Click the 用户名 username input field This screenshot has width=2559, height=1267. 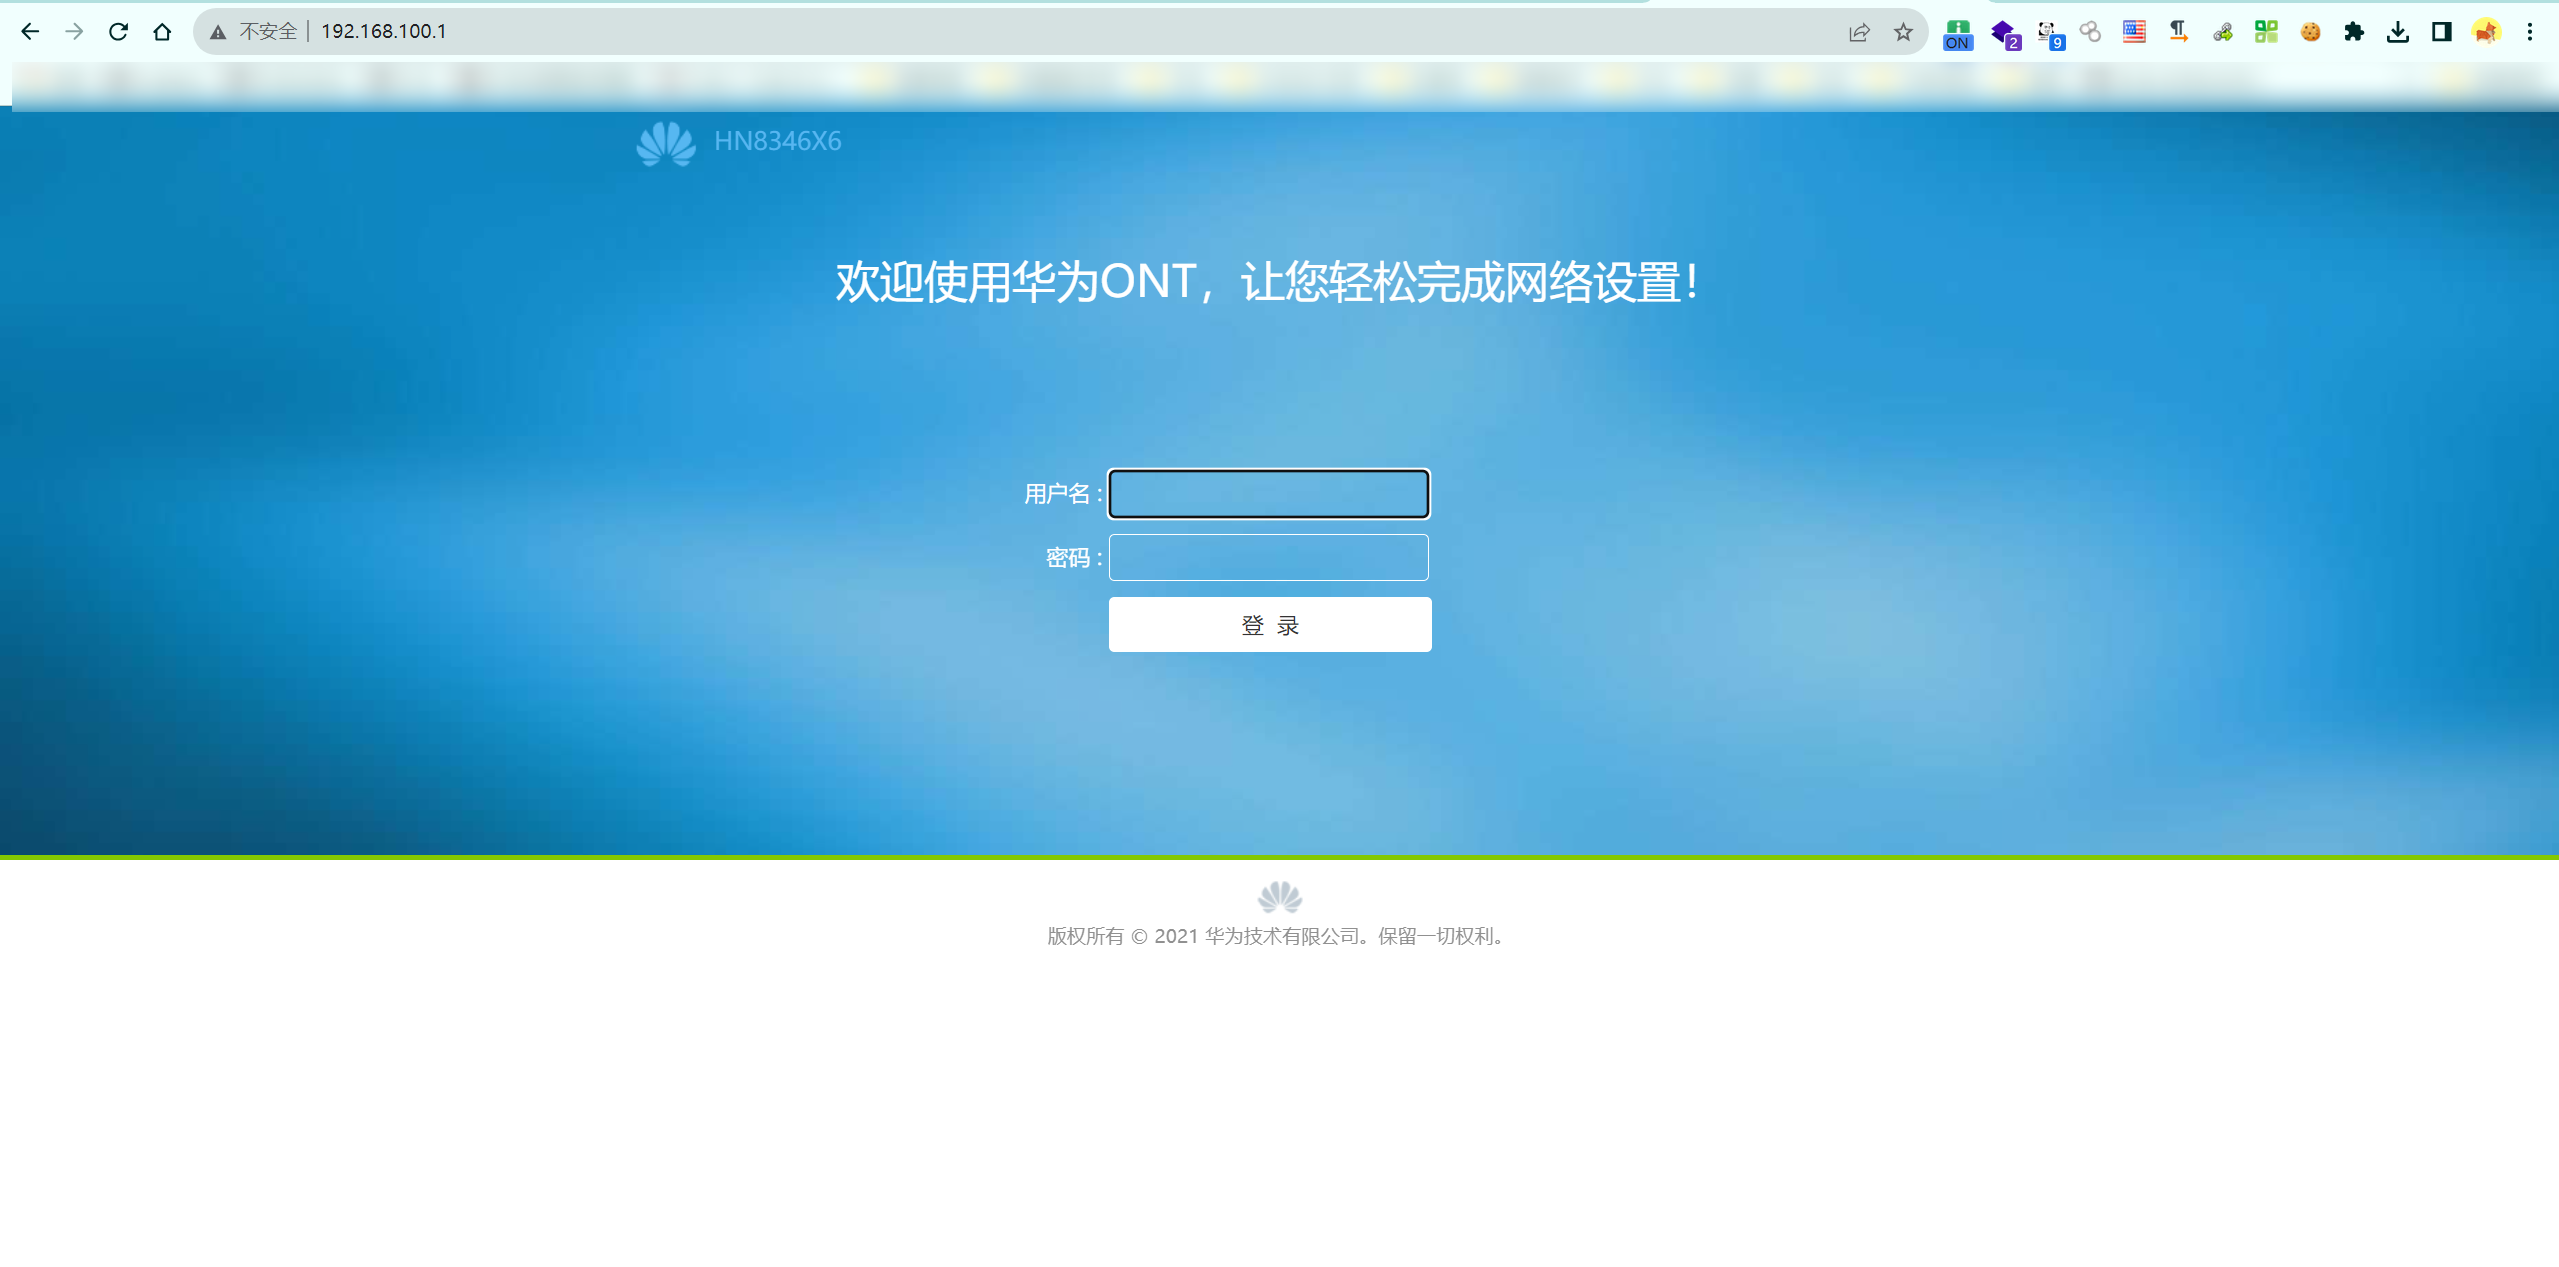1268,494
